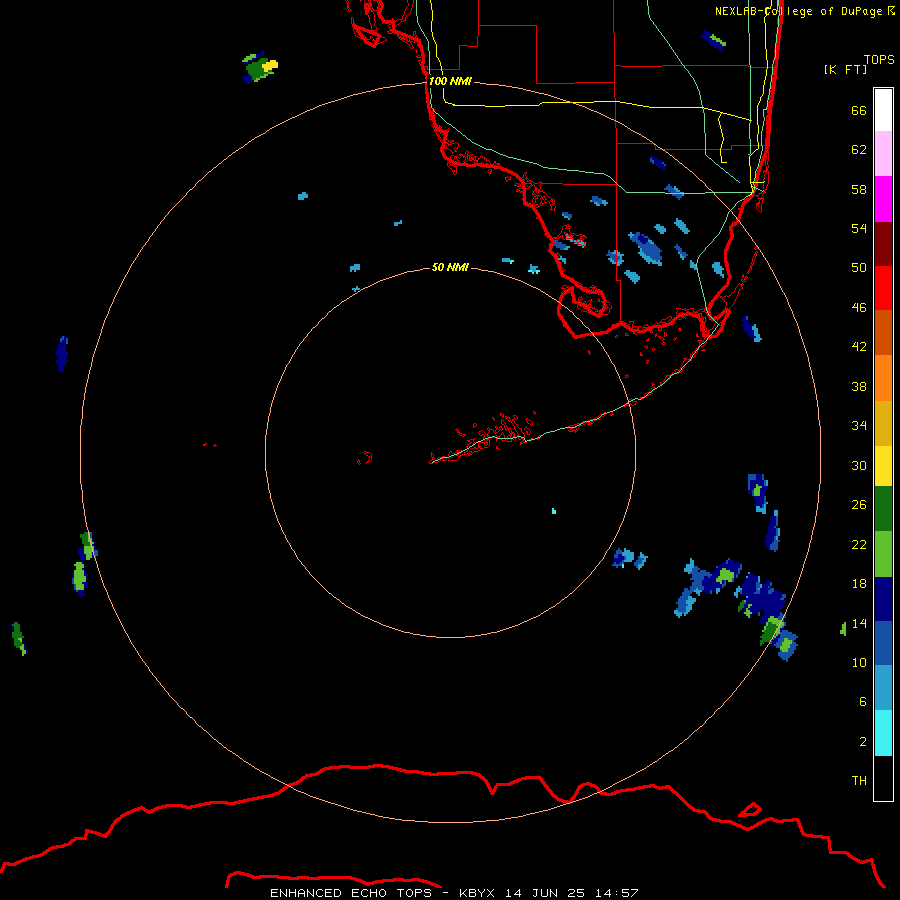Pick the dark orange color scale segment
900x900 pixels.
[883, 332]
